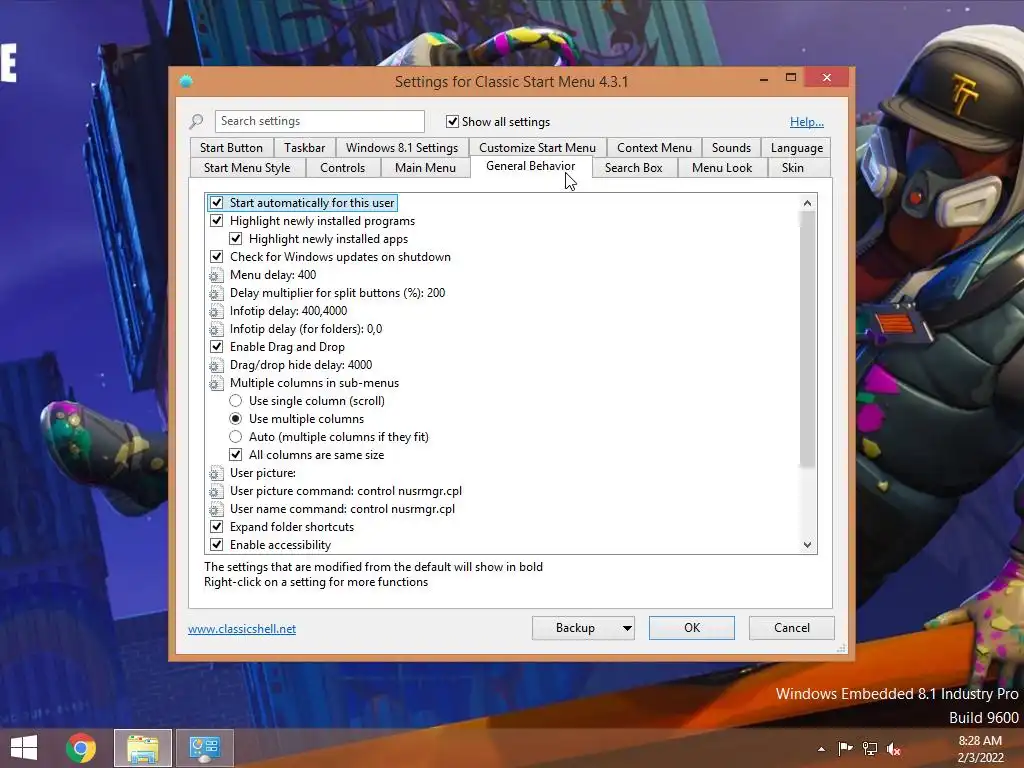Click the settings list scrollbar thumb
The height and width of the screenshot is (768, 1024).
pyautogui.click(x=807, y=340)
